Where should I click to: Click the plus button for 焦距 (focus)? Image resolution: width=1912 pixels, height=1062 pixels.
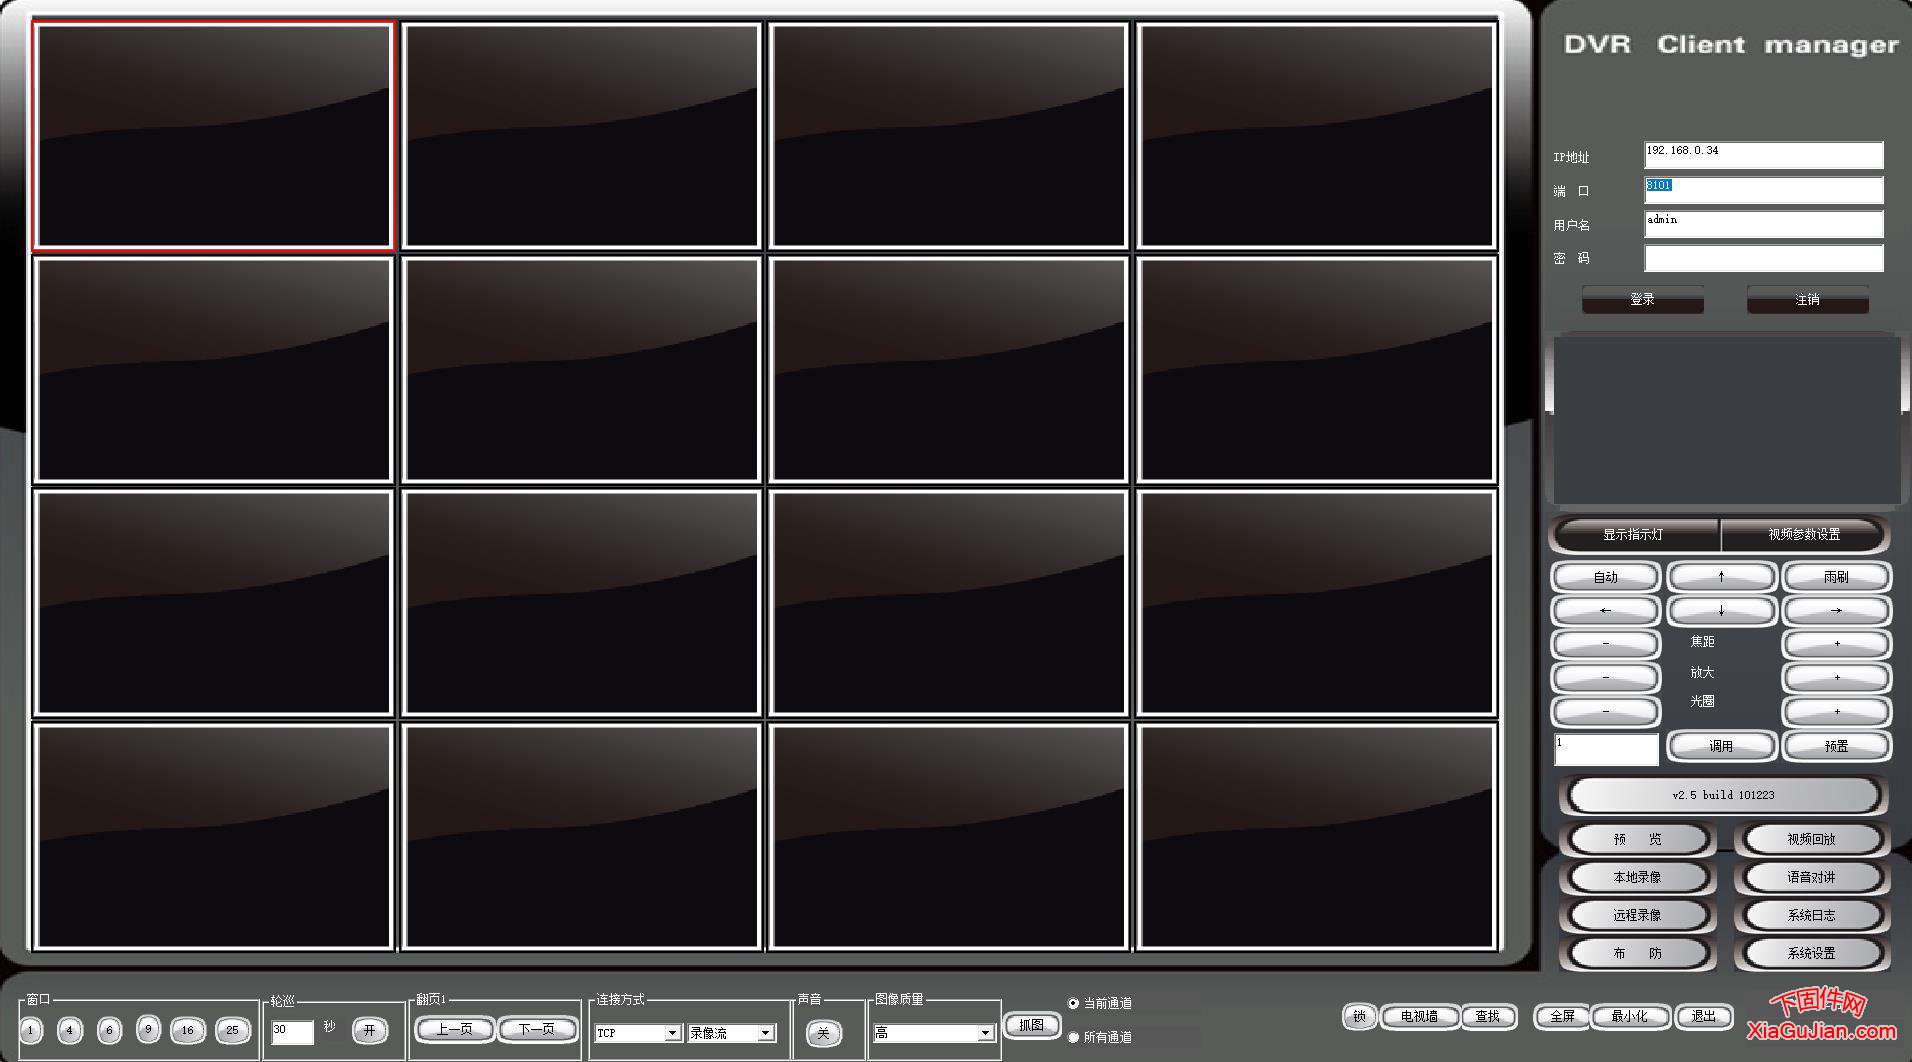tap(1836, 644)
